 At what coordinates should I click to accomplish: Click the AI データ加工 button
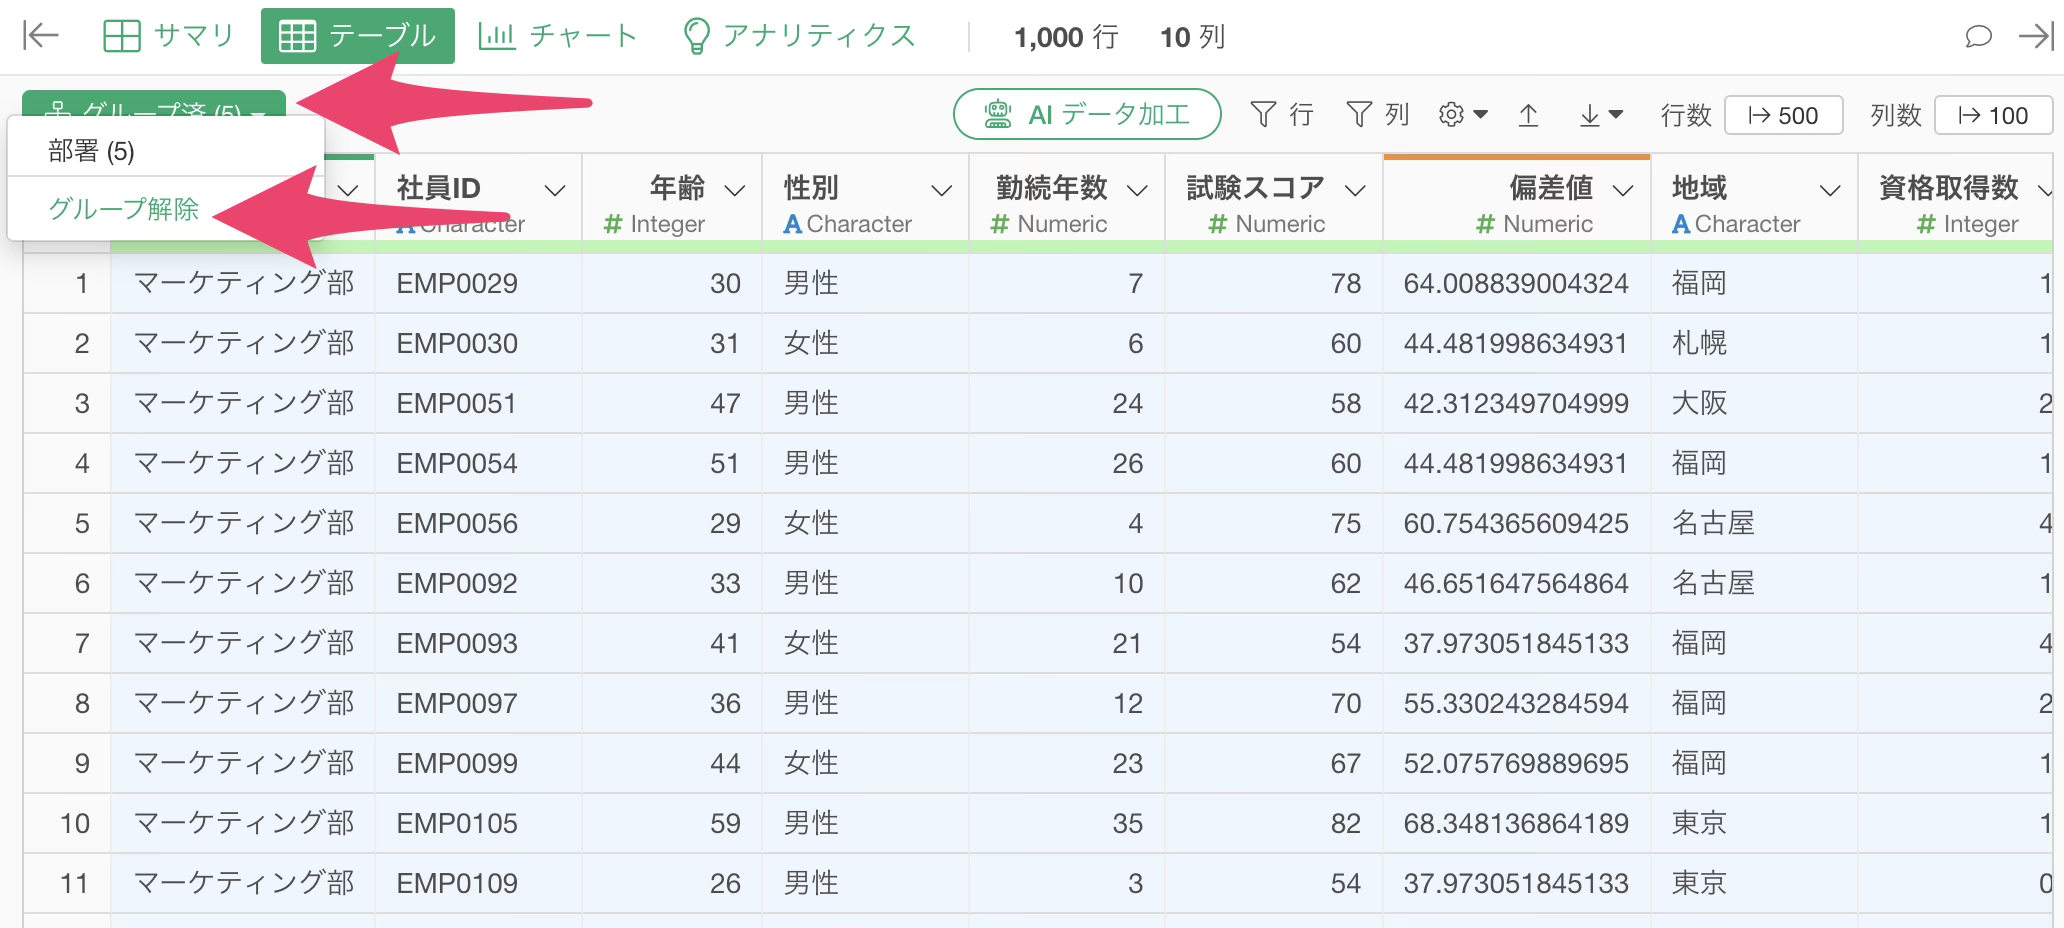pyautogui.click(x=1087, y=115)
